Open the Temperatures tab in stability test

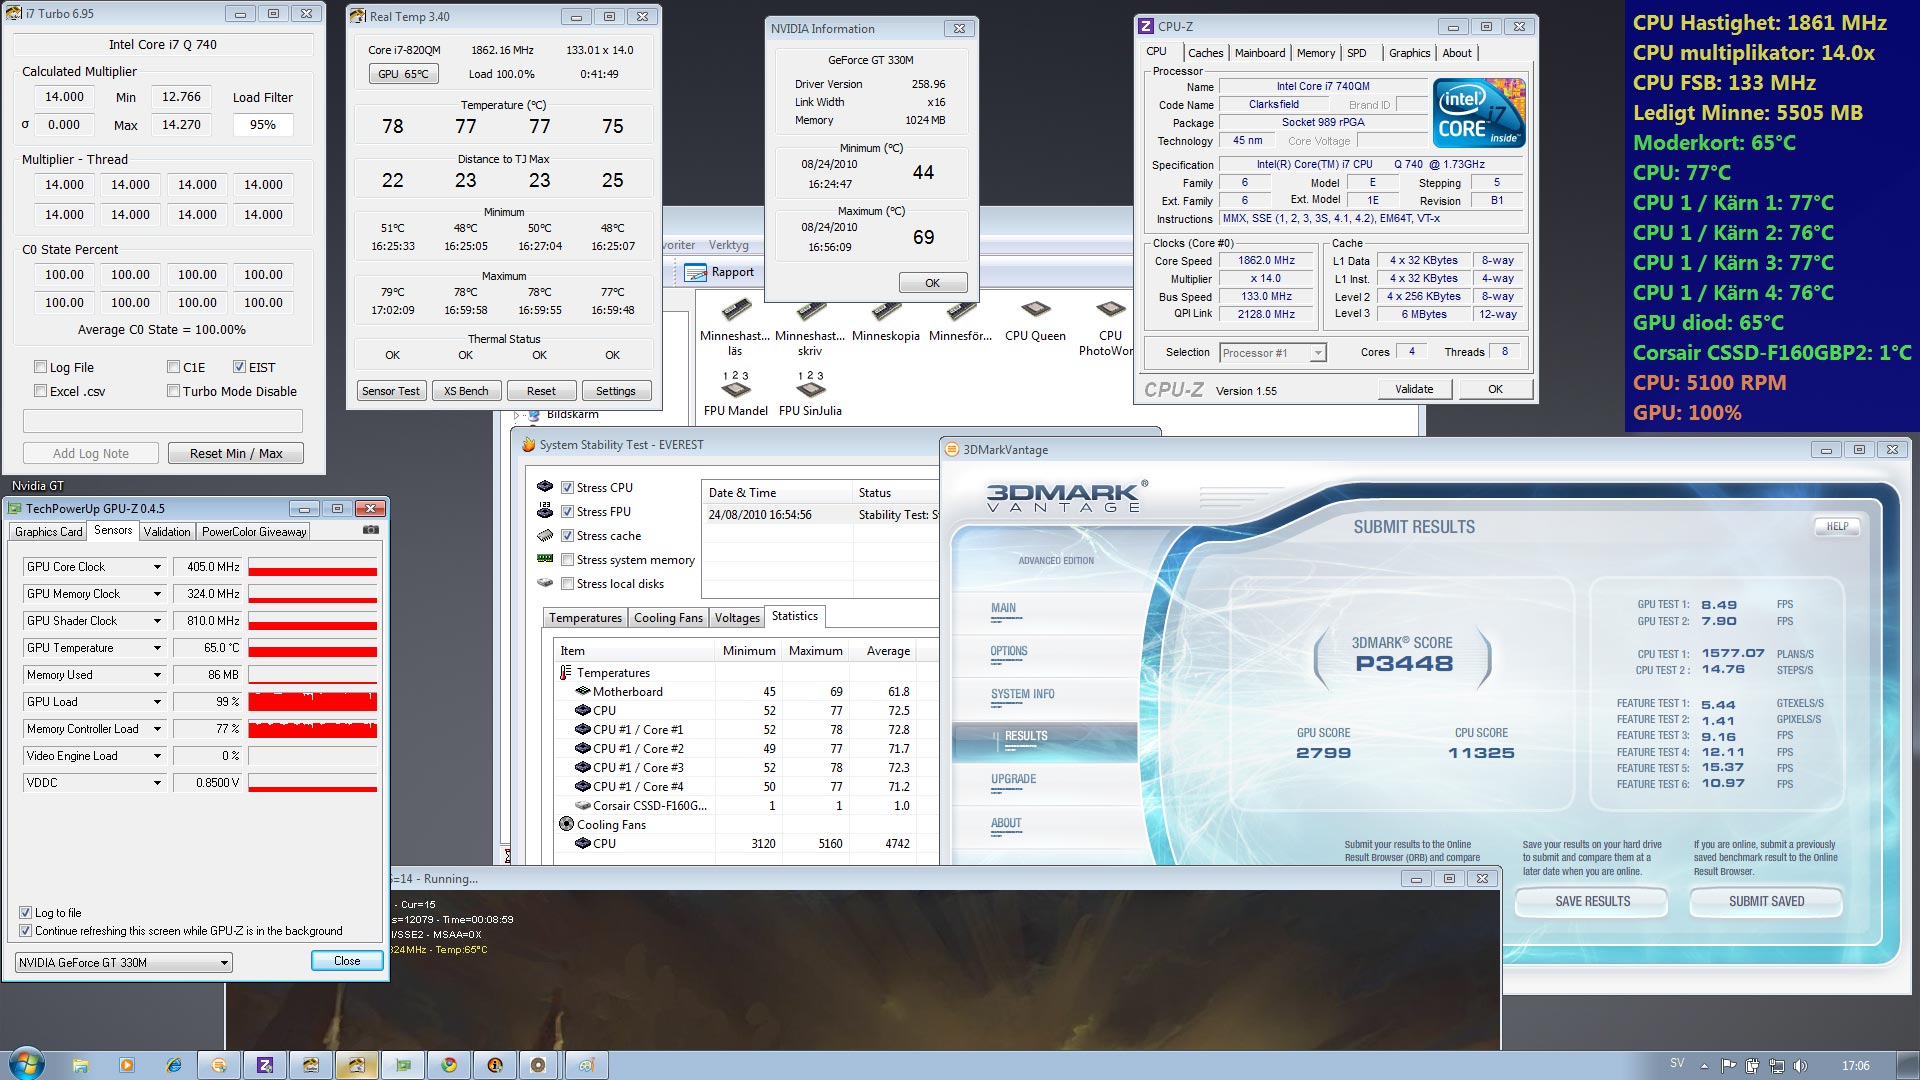[585, 618]
